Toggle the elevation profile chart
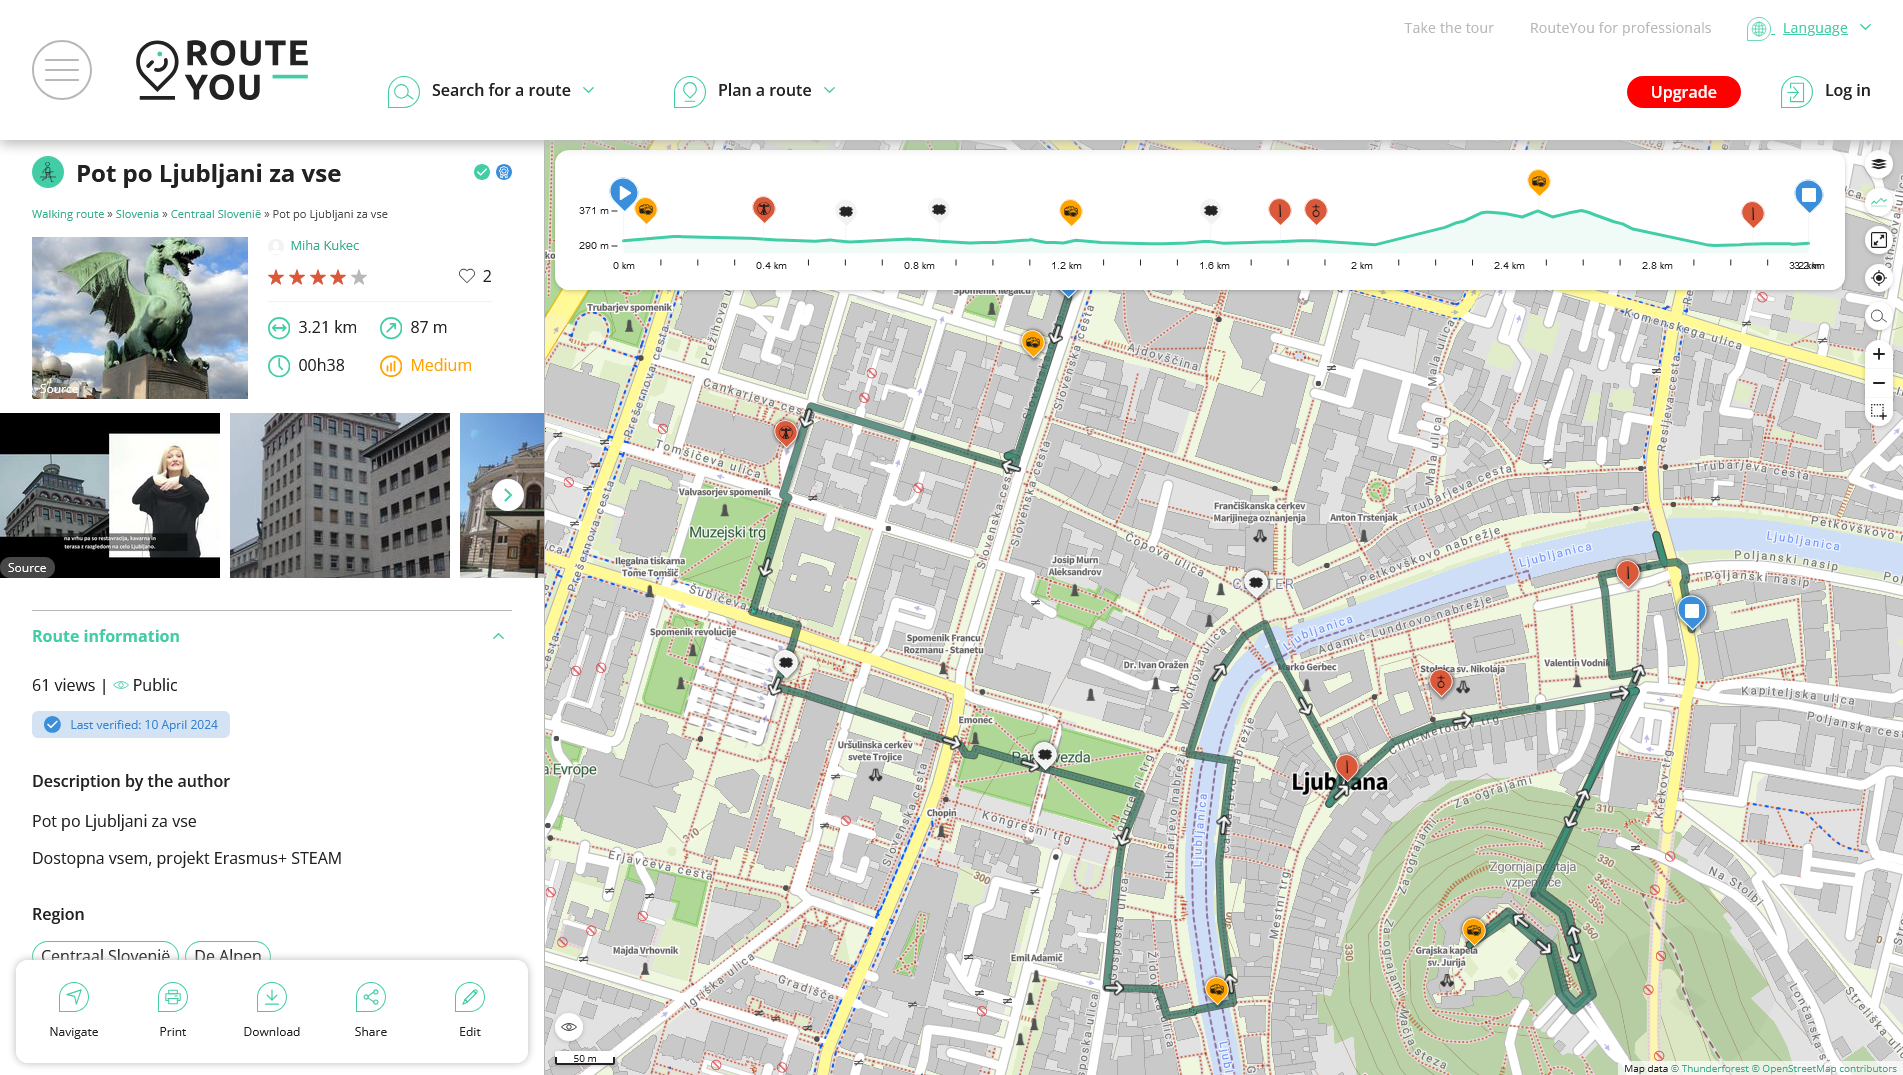Image resolution: width=1903 pixels, height=1075 pixels. pos(1879,202)
